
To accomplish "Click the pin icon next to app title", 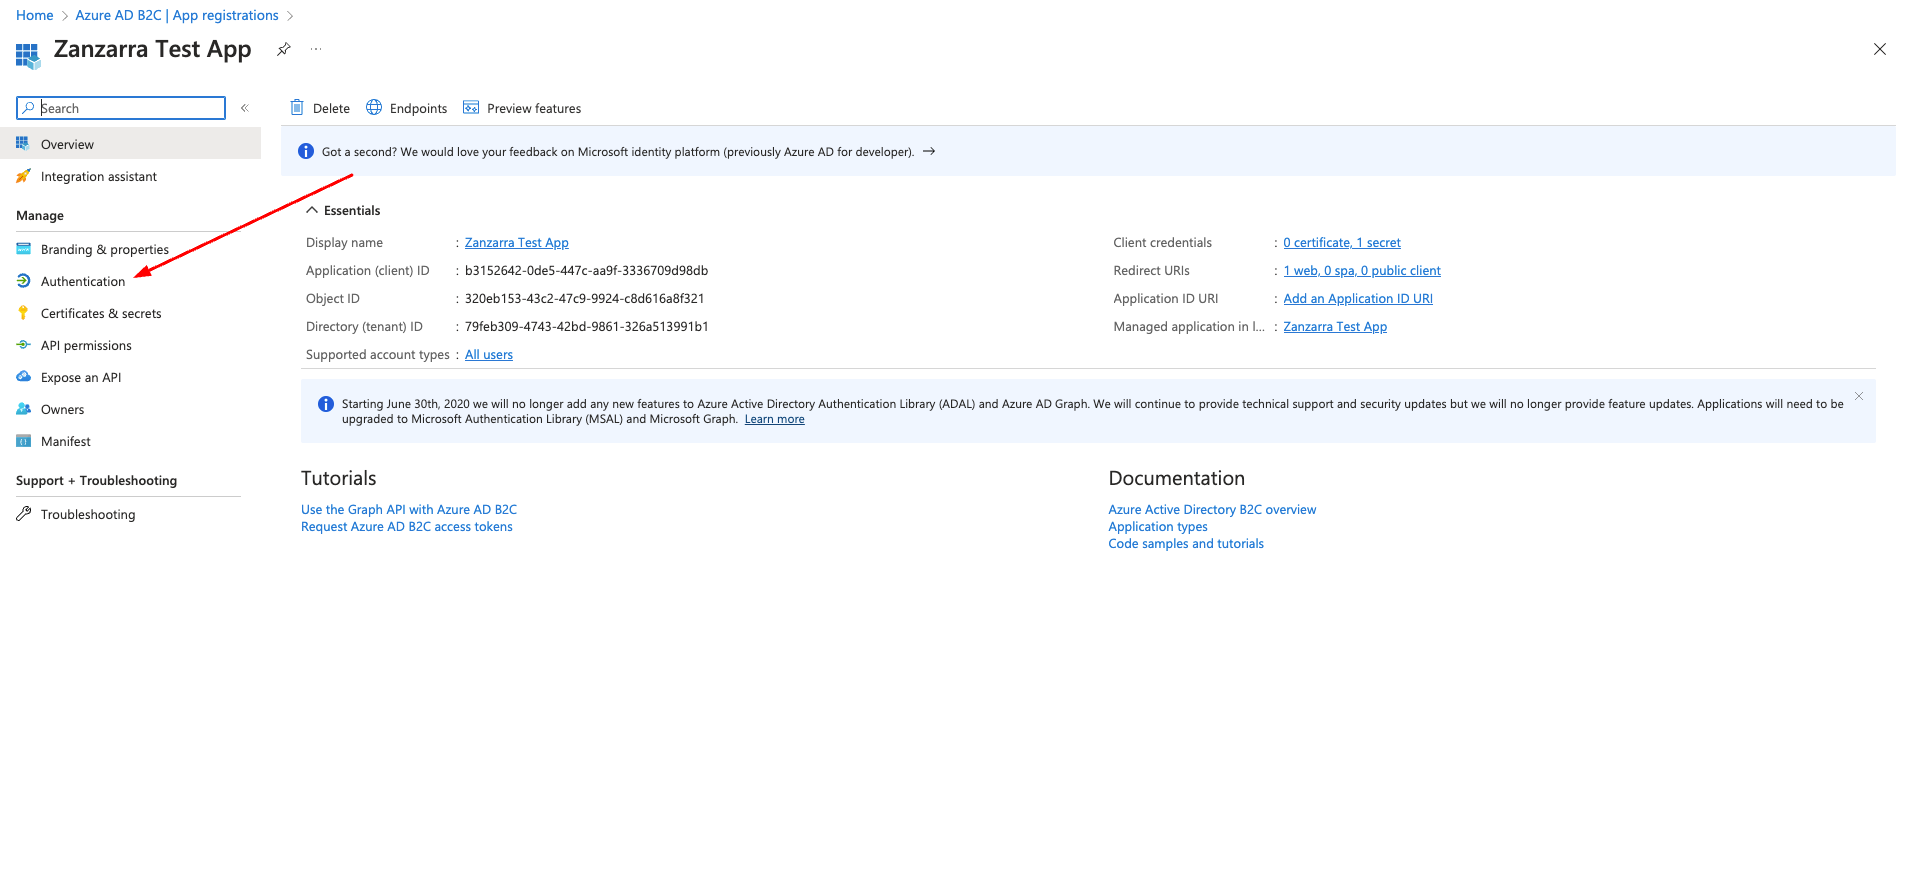I will (x=284, y=49).
